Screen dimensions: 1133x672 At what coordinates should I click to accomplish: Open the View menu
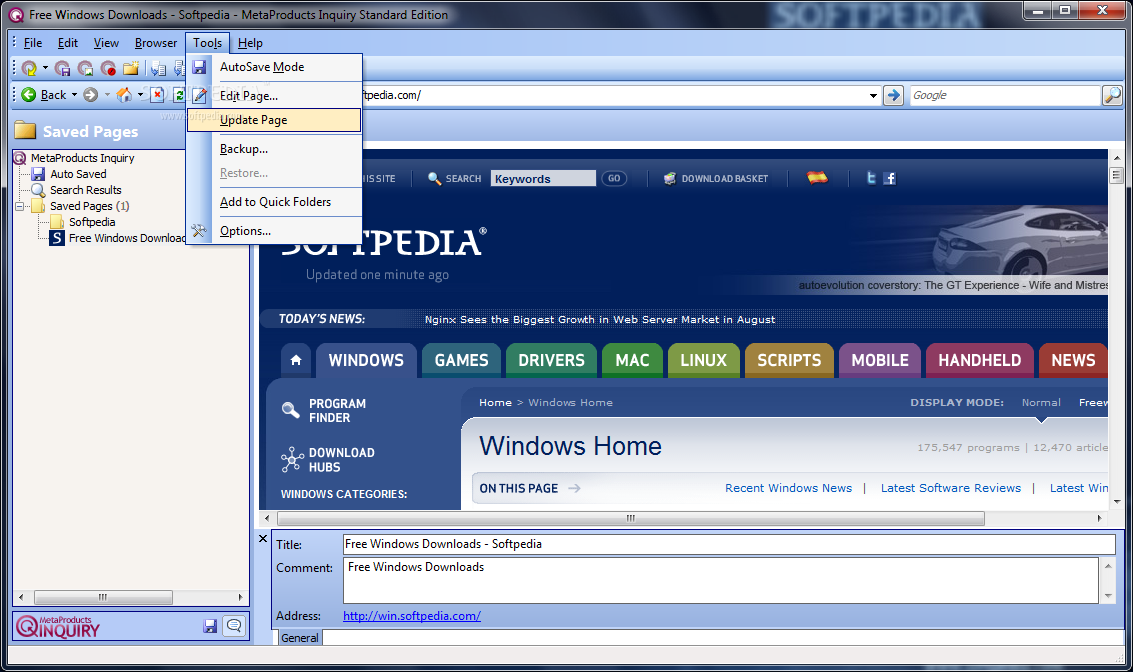click(x=105, y=43)
